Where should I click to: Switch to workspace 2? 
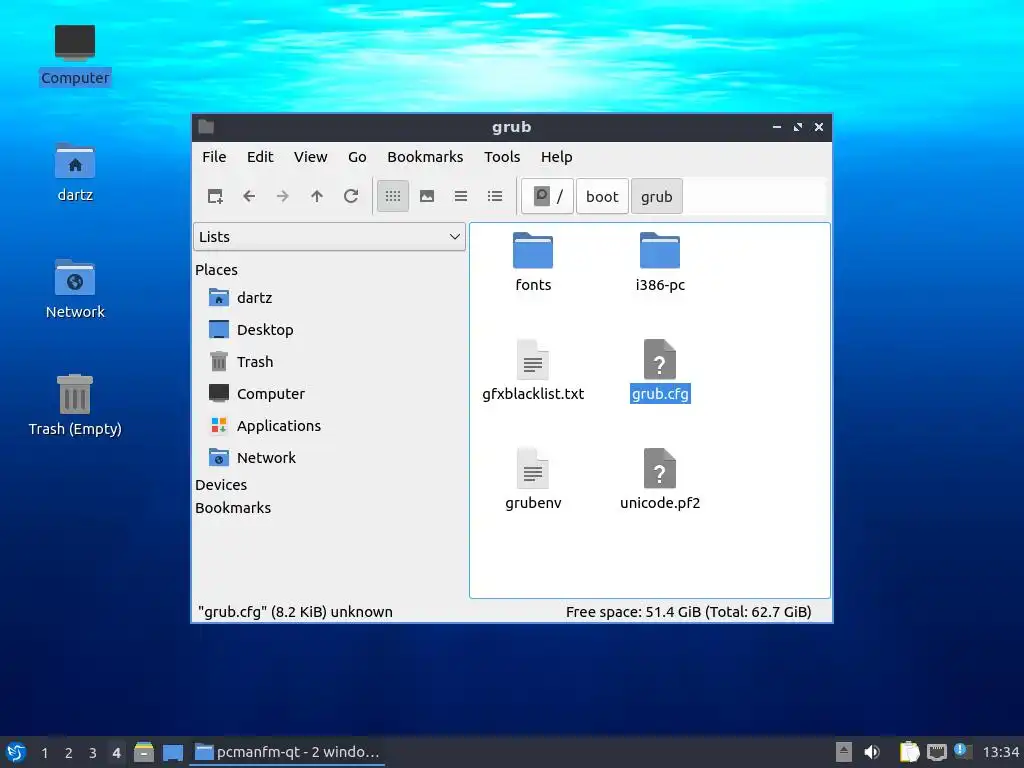click(69, 753)
